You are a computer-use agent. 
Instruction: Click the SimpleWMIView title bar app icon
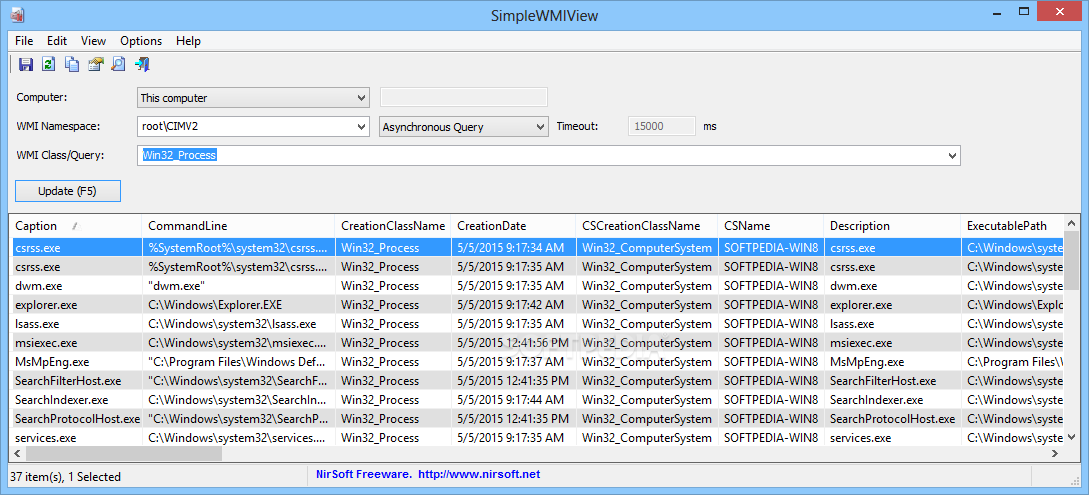point(19,13)
